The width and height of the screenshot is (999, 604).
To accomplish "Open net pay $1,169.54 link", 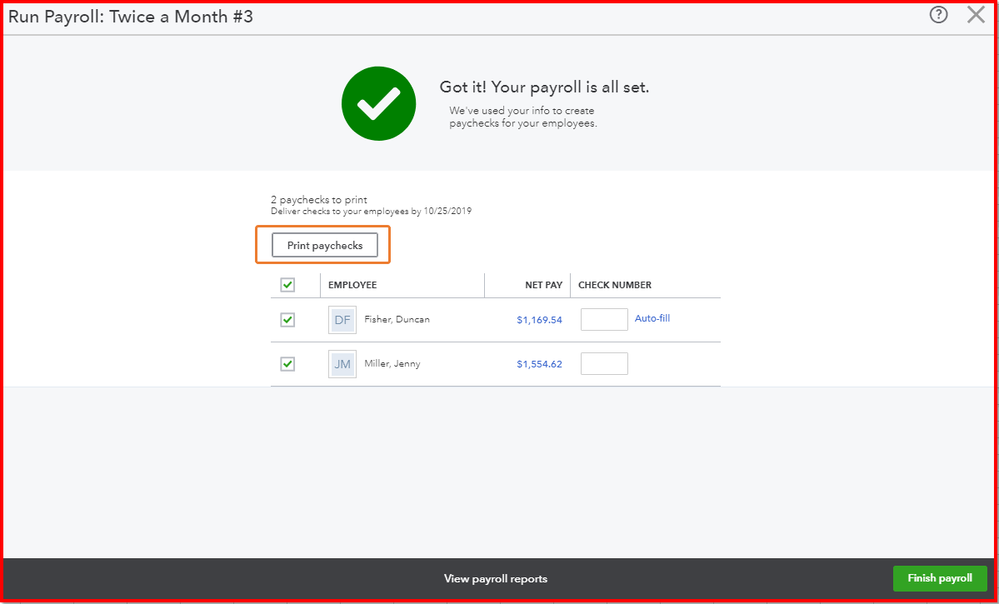I will (x=539, y=320).
